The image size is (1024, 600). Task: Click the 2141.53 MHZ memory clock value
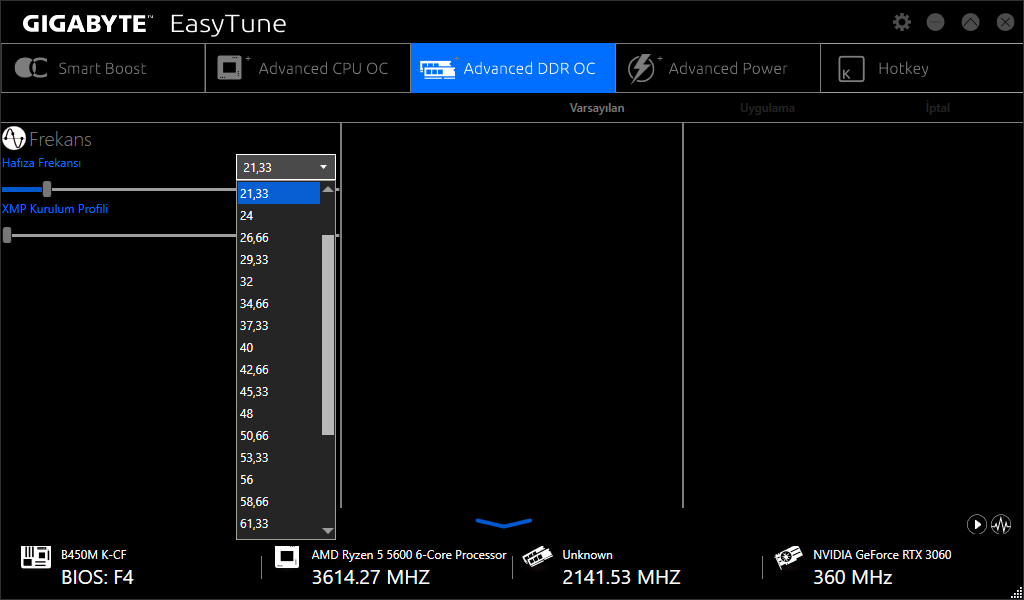621,577
